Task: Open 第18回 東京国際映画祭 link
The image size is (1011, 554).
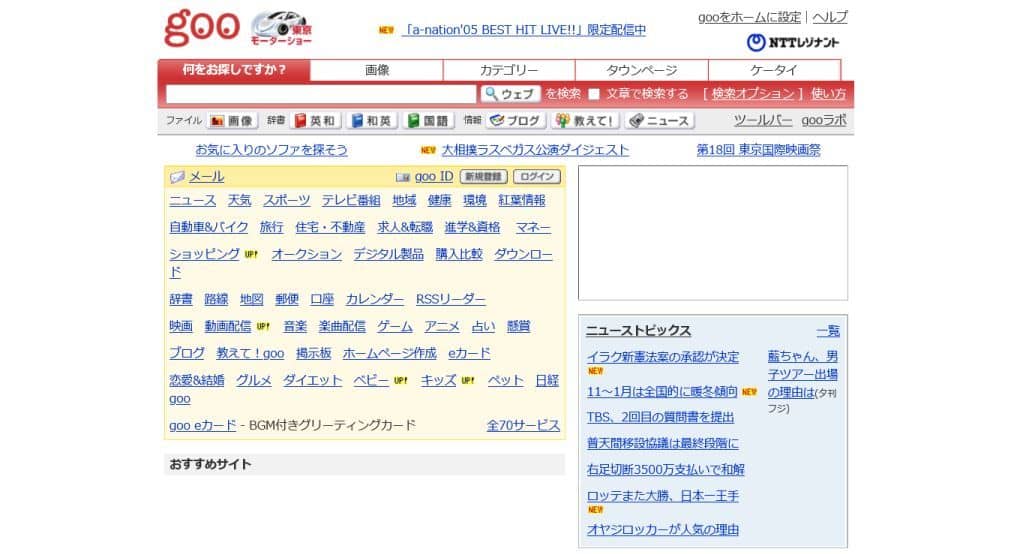Action: click(x=758, y=150)
